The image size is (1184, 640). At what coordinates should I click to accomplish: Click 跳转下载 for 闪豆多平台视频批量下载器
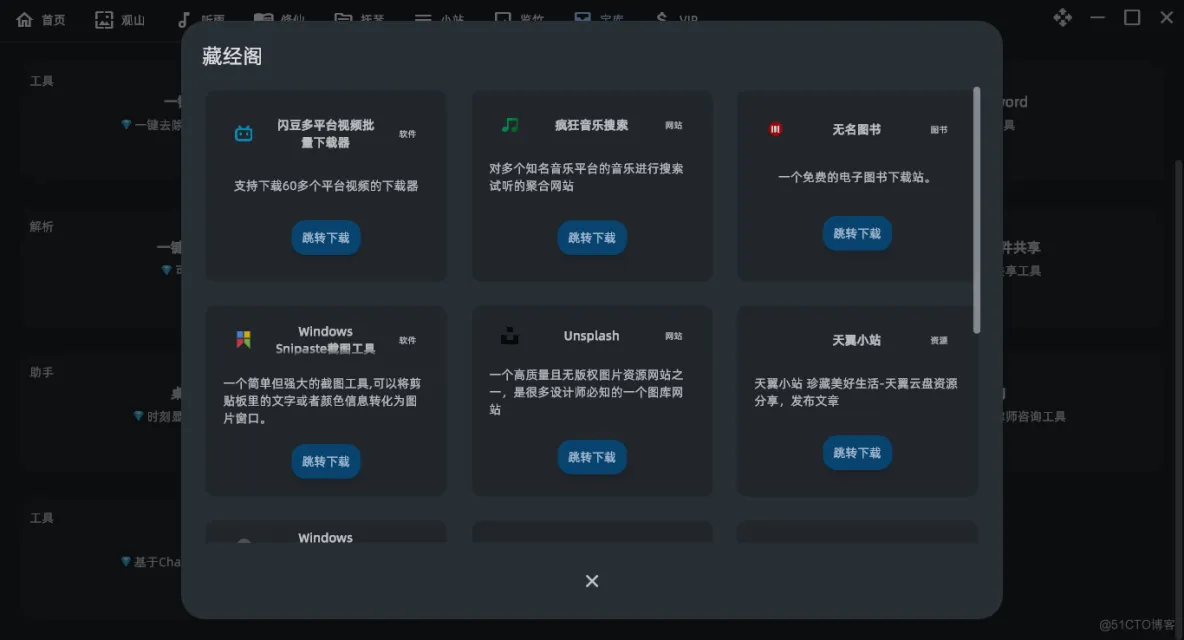[325, 238]
